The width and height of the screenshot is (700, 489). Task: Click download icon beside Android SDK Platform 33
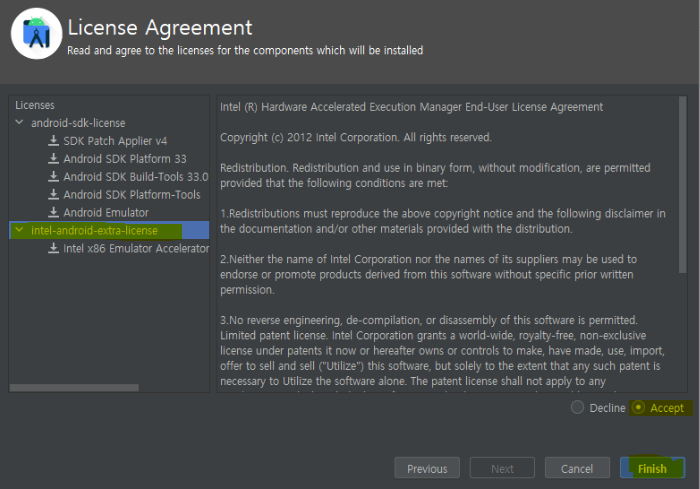pos(54,159)
